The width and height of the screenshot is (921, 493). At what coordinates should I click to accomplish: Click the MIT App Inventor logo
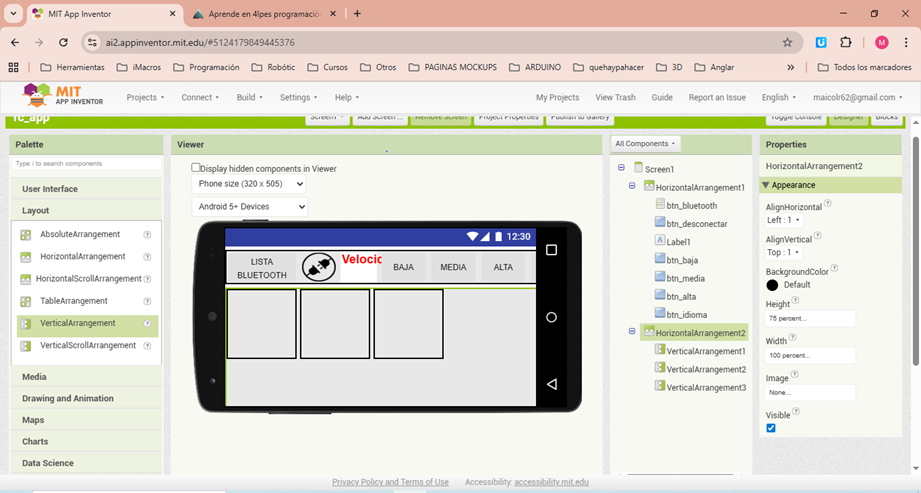coord(63,96)
